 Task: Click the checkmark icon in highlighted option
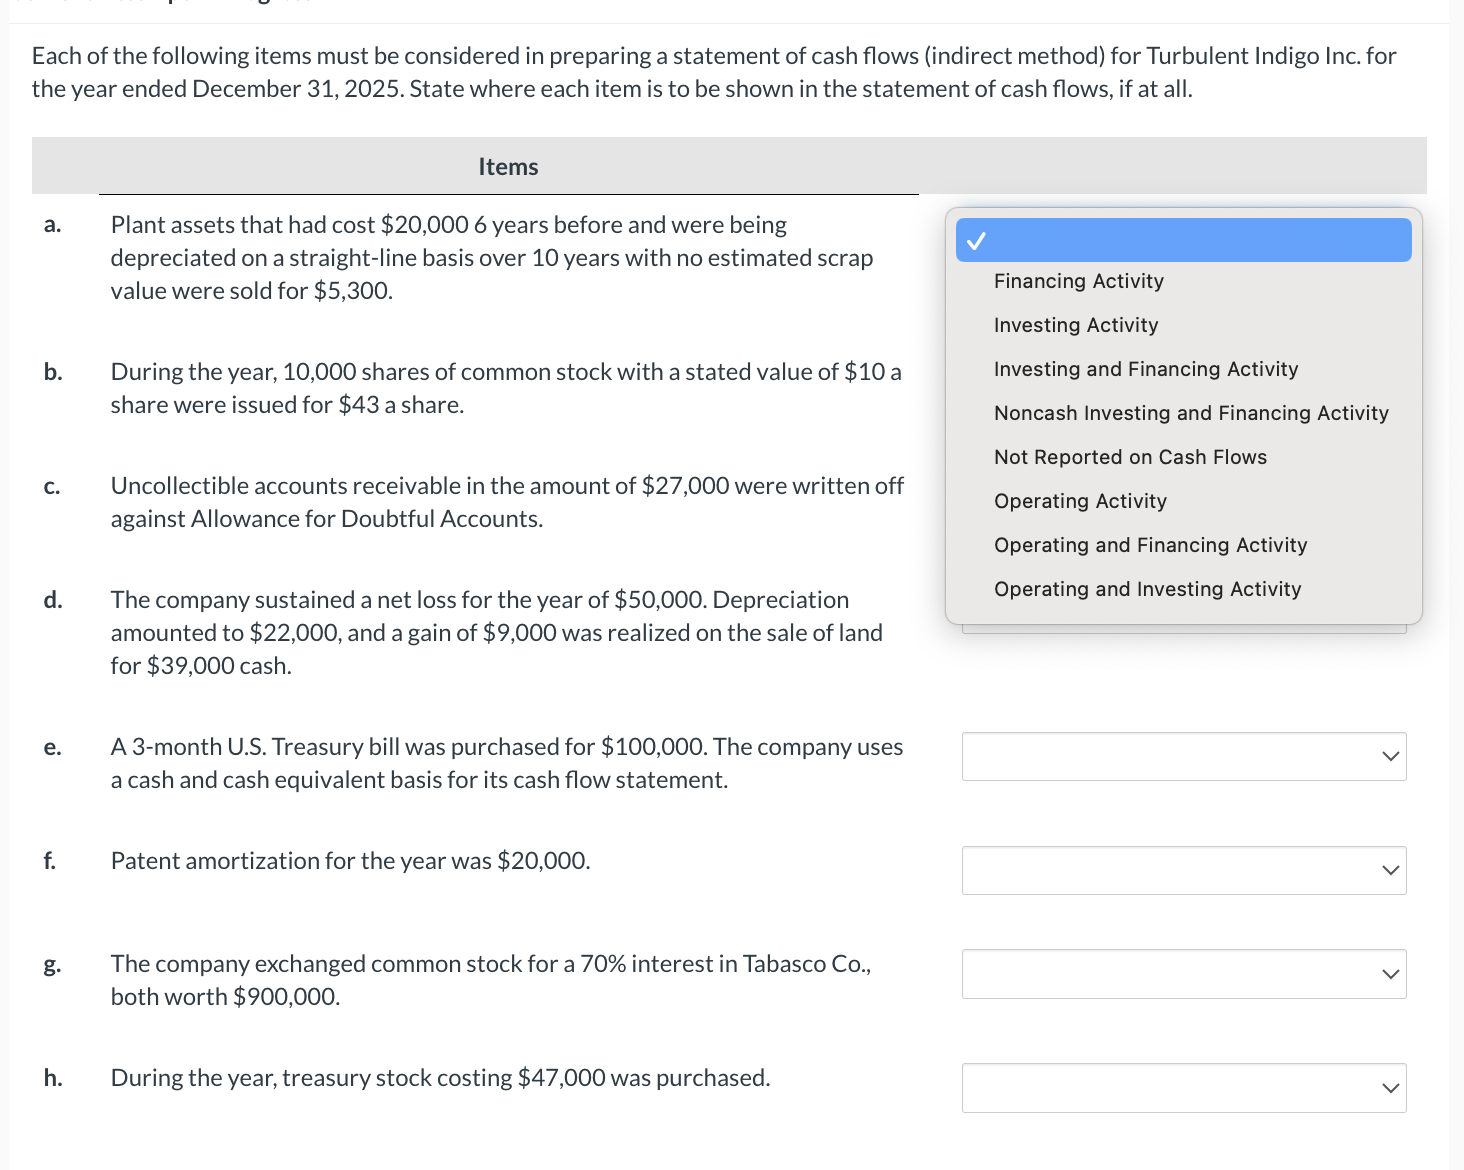(x=976, y=240)
